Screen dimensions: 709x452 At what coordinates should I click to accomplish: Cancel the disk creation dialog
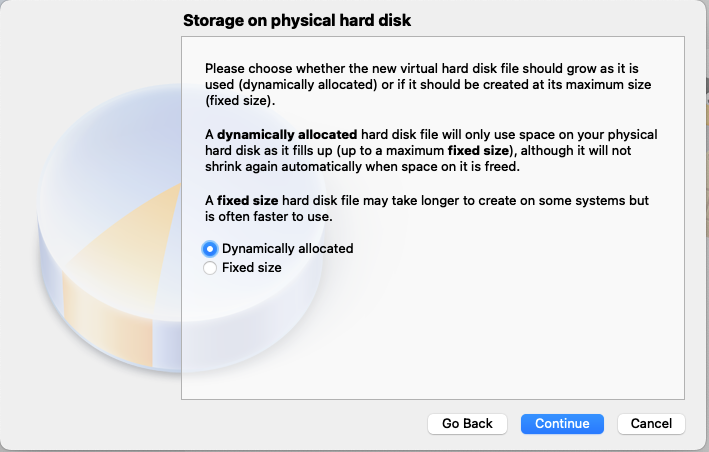pos(651,423)
